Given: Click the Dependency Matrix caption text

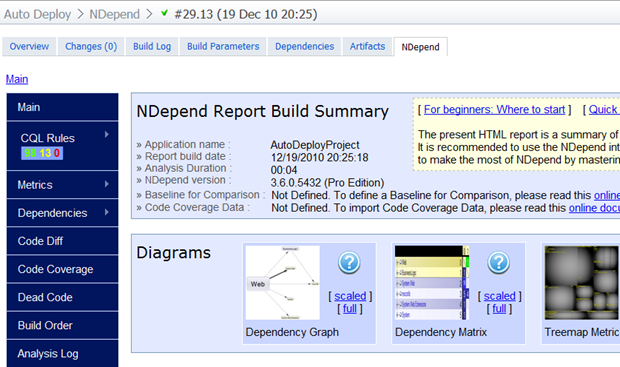Looking at the screenshot, I should click(441, 332).
